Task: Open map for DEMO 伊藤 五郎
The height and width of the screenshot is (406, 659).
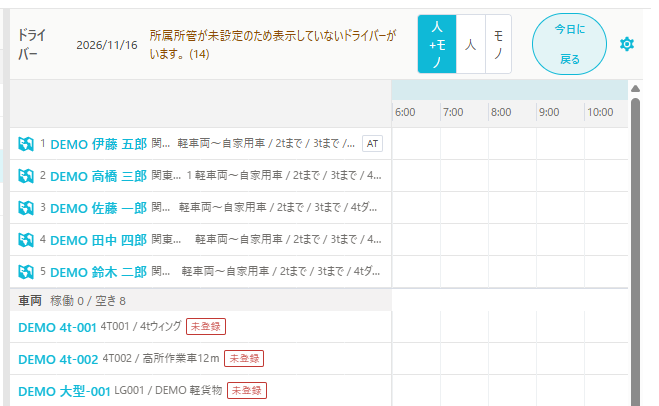Action: coord(26,144)
